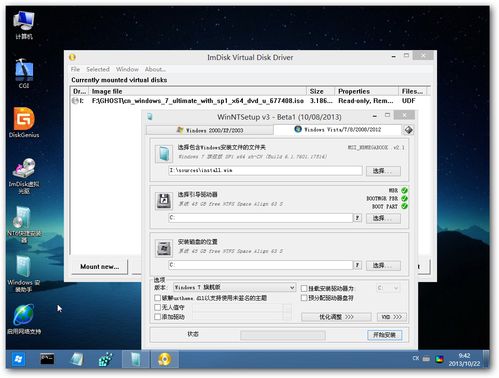Open the dotted-squares taskbar icon

coord(105,359)
